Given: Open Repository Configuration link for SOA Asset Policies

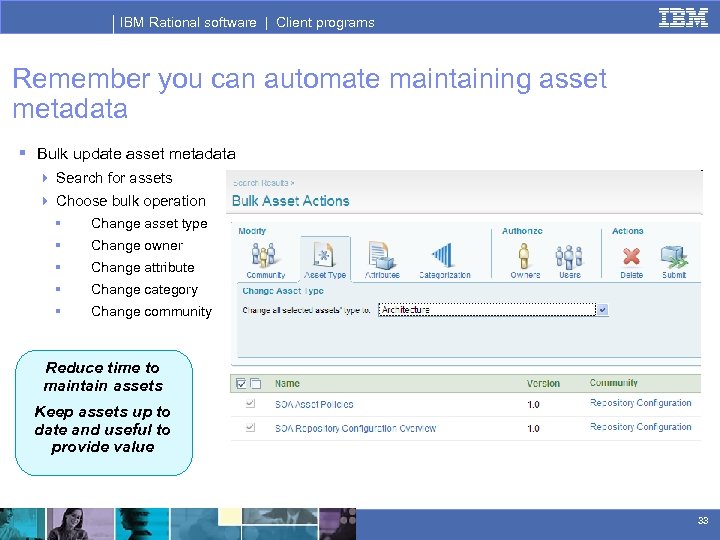Looking at the screenshot, I should point(641,403).
